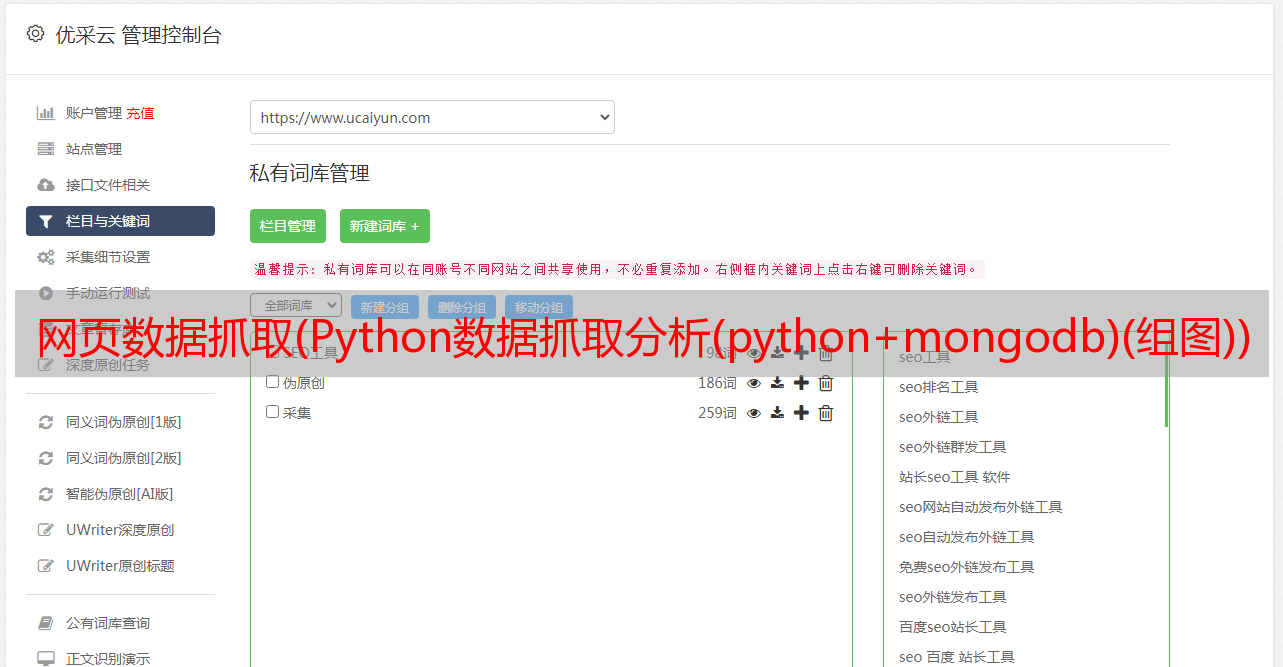Select keyword 免费seo外链发布工具
The image size is (1283, 667).
coord(966,567)
